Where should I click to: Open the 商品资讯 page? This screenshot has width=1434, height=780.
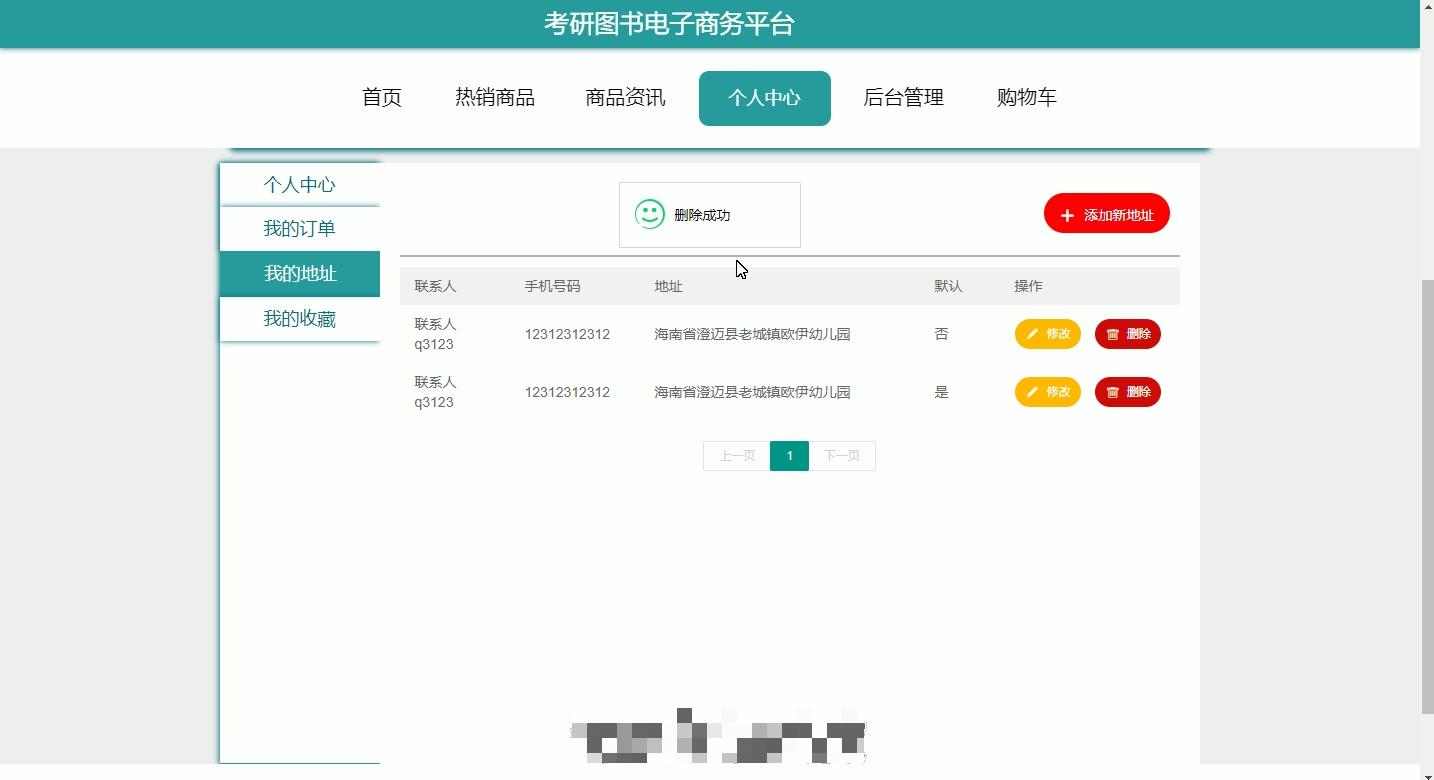click(625, 97)
